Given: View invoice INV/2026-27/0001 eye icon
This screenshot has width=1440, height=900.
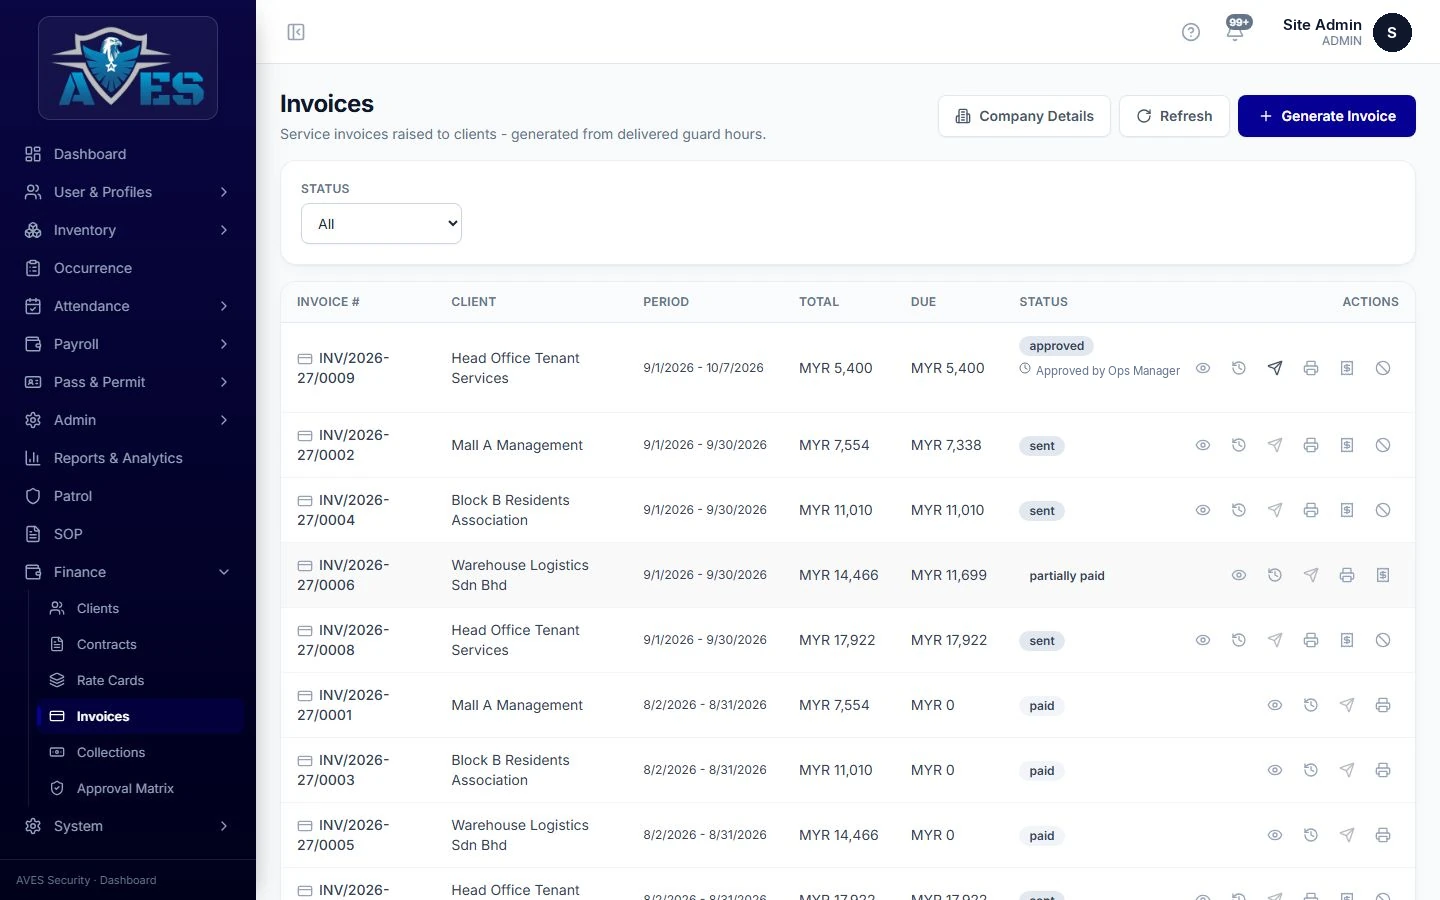Looking at the screenshot, I should (x=1275, y=705).
